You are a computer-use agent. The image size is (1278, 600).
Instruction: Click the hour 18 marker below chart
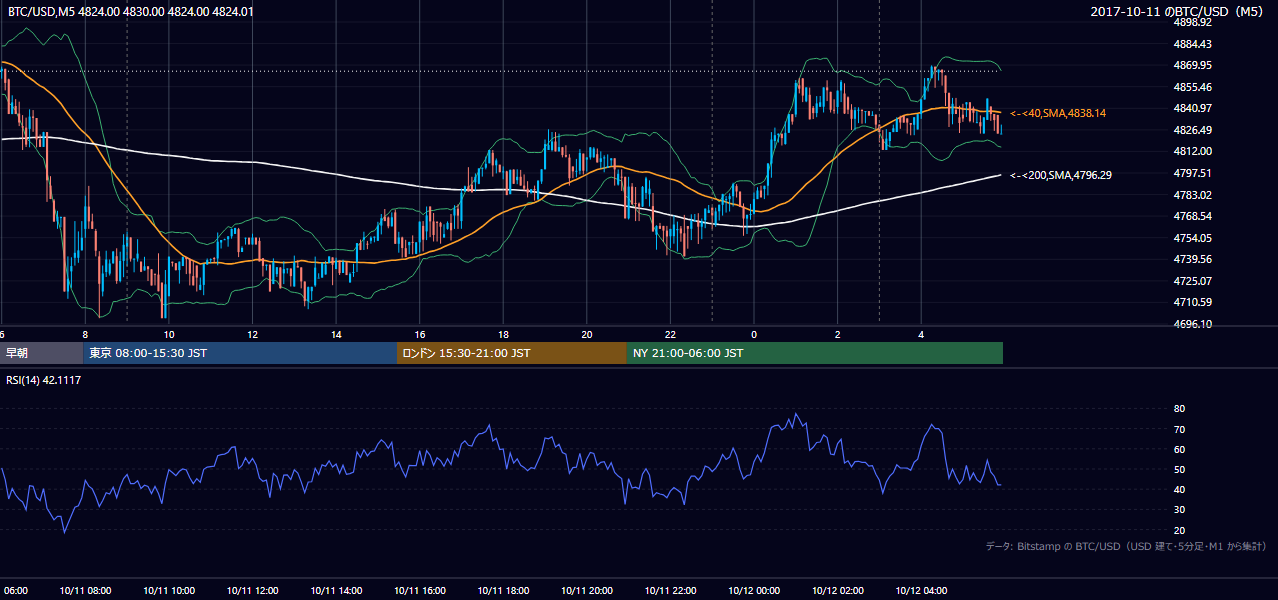click(x=503, y=334)
